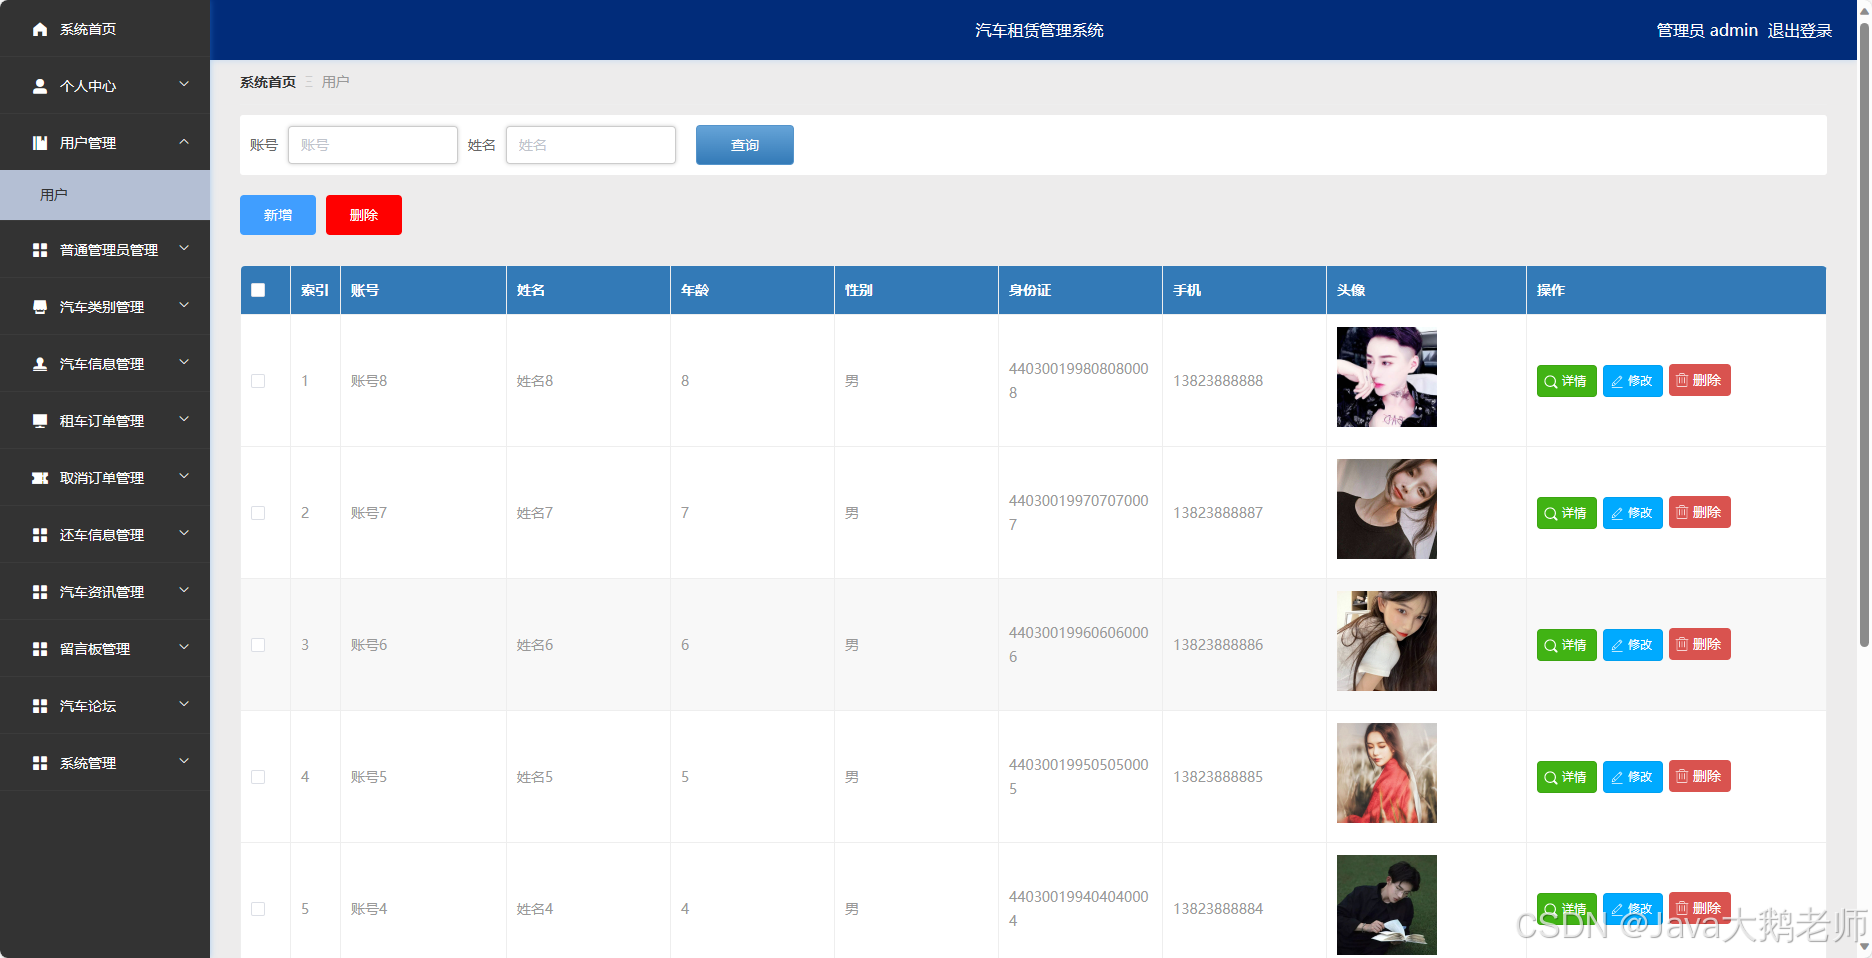The width and height of the screenshot is (1872, 958).
Task: Check the row checkbox for 账号7
Action: pyautogui.click(x=258, y=513)
